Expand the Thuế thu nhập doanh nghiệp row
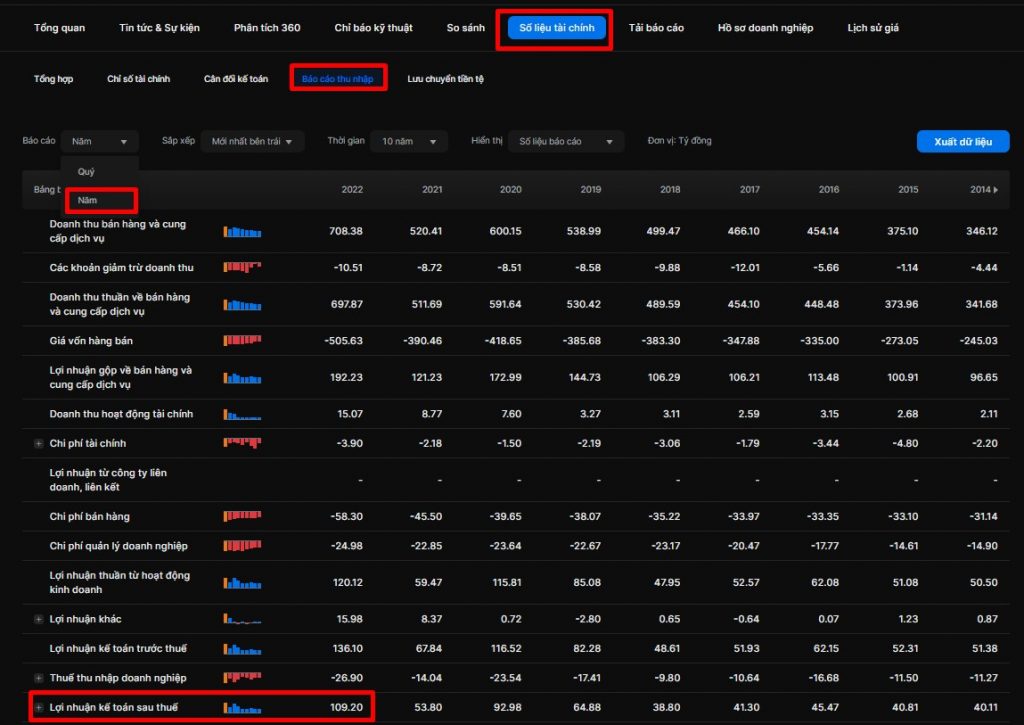Viewport: 1024px width, 725px height. [x=39, y=679]
